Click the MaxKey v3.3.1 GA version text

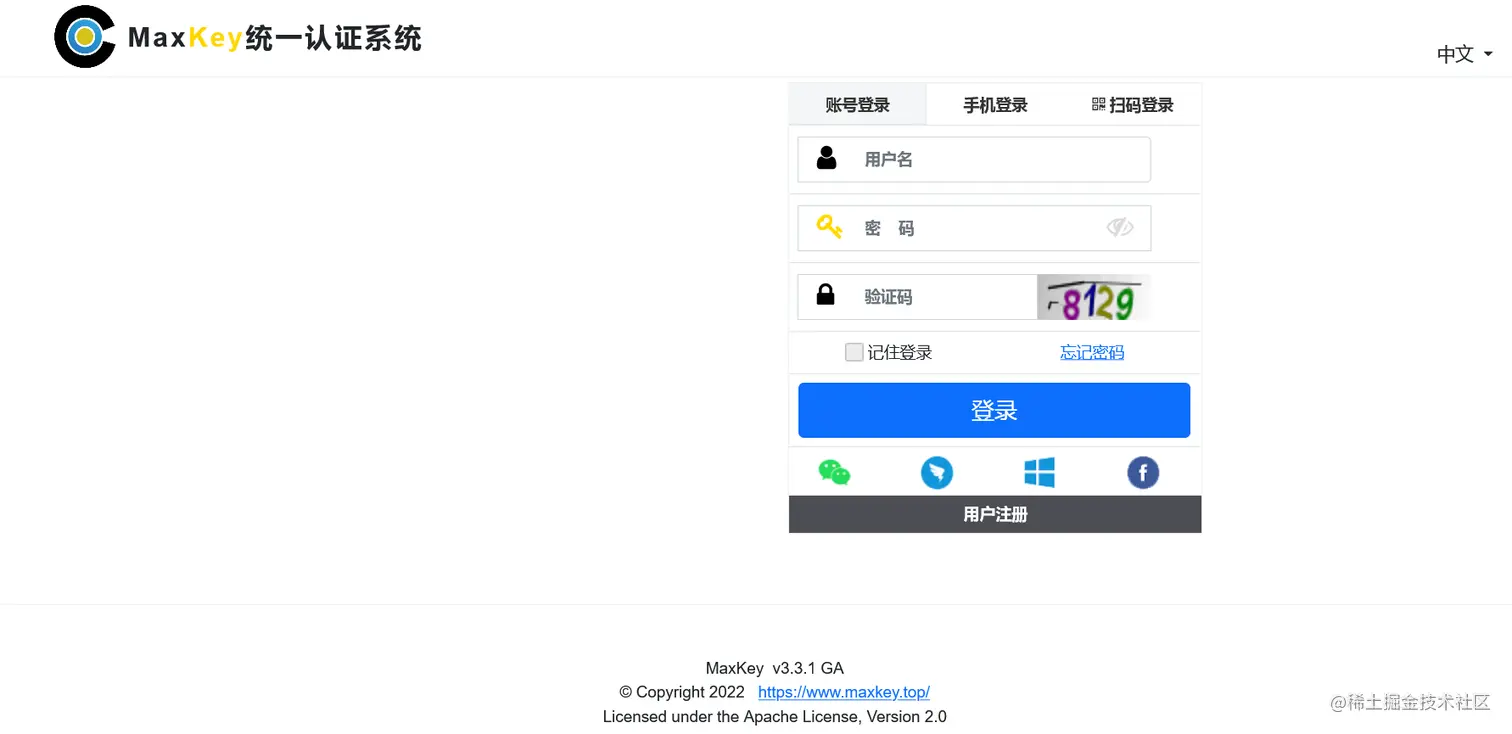tap(775, 668)
